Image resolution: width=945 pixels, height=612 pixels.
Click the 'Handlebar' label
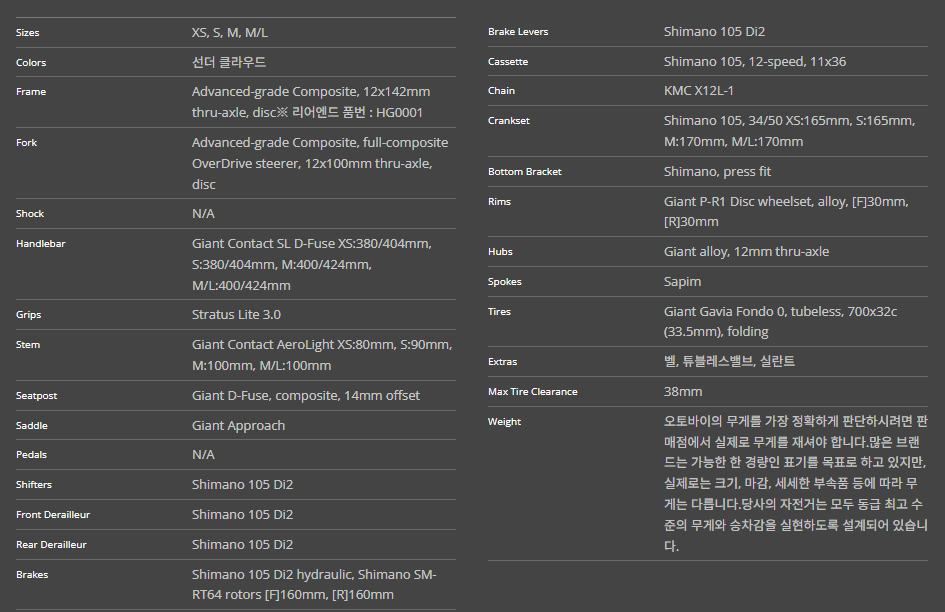coord(40,244)
